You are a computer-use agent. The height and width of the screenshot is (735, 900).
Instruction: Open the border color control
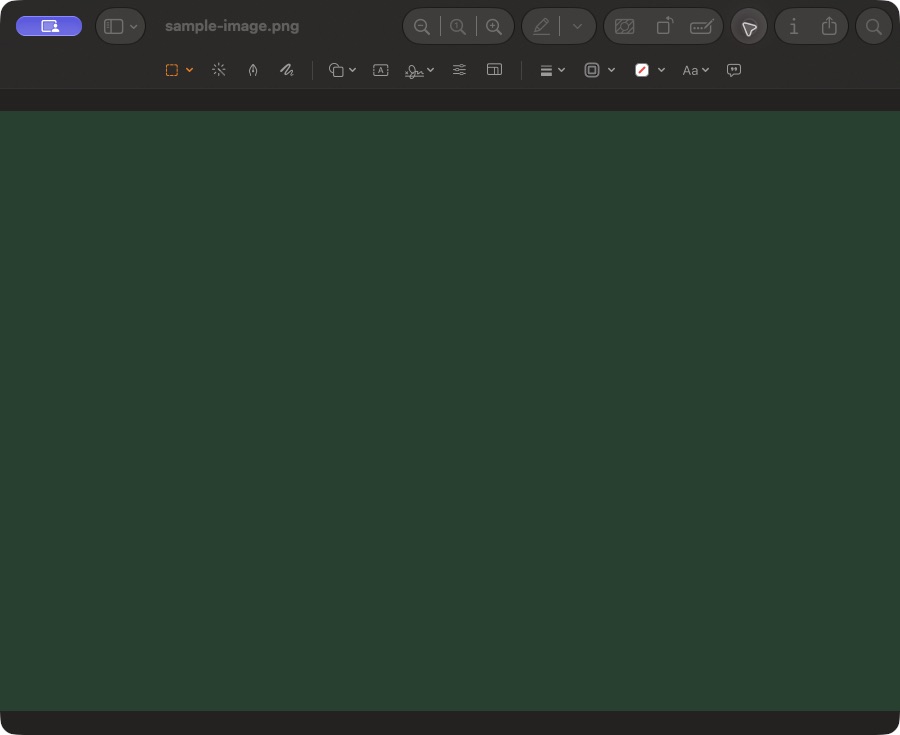coord(592,70)
